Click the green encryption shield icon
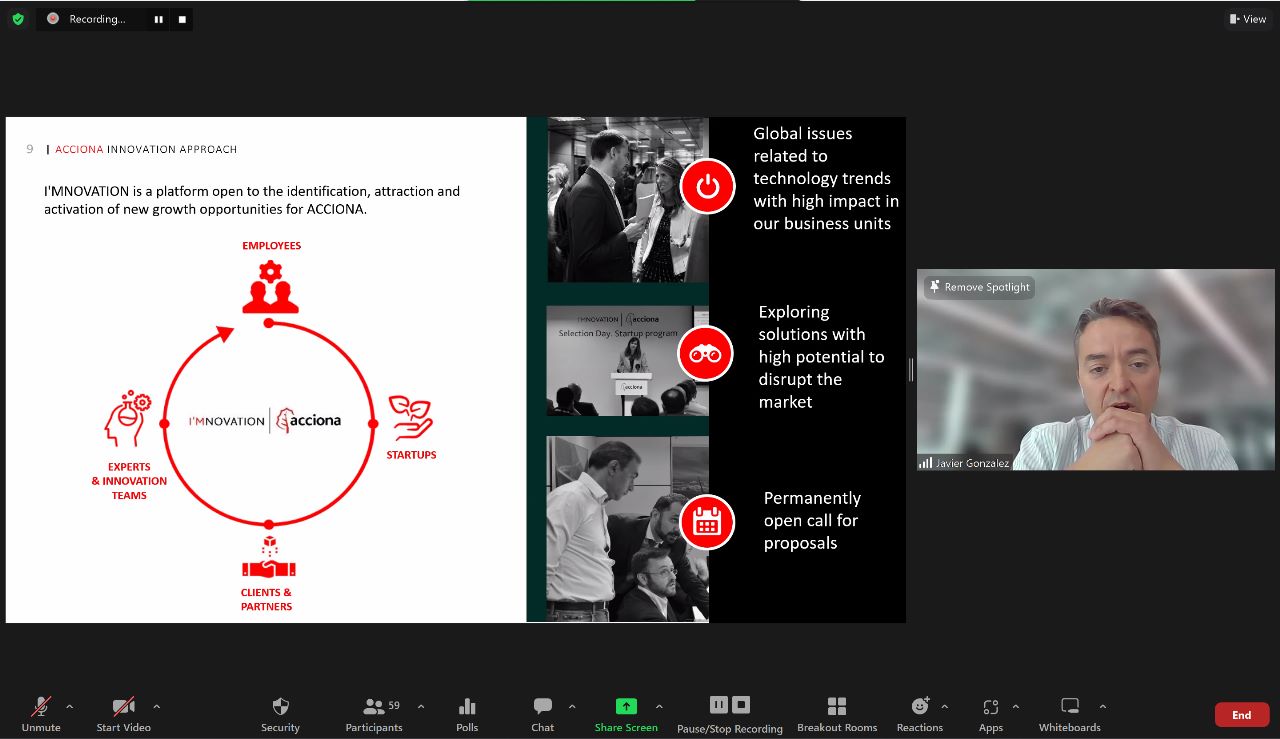Image resolution: width=1280 pixels, height=739 pixels. [18, 19]
